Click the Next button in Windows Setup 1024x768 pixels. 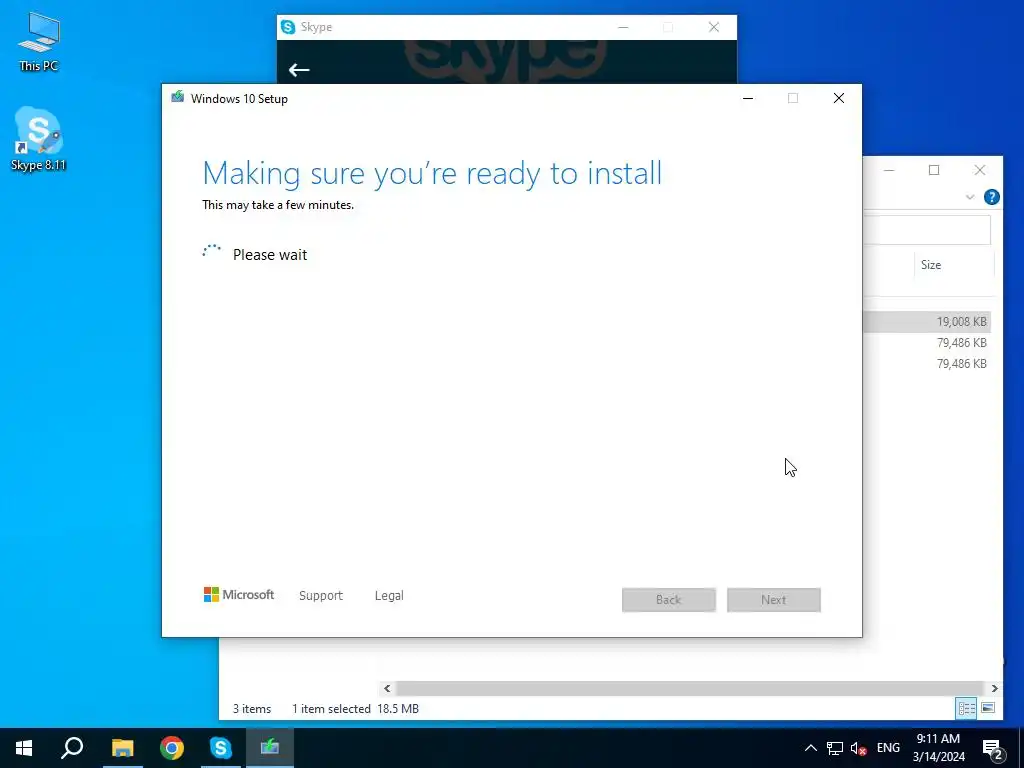(x=774, y=600)
